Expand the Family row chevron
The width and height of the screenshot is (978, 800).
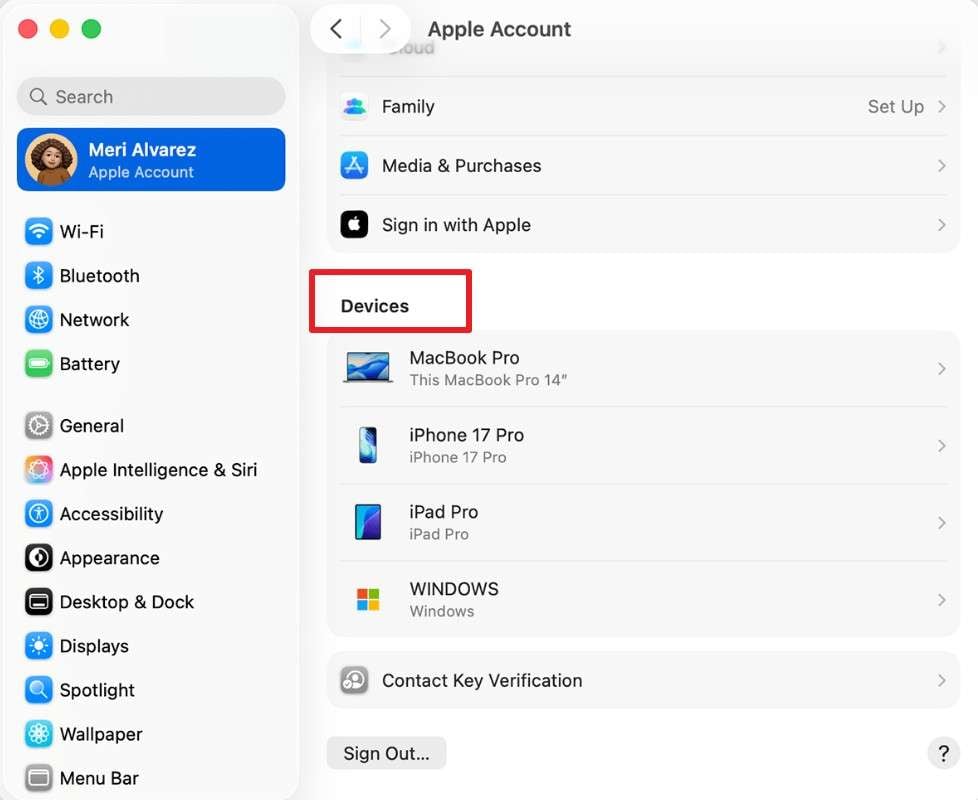tap(942, 107)
